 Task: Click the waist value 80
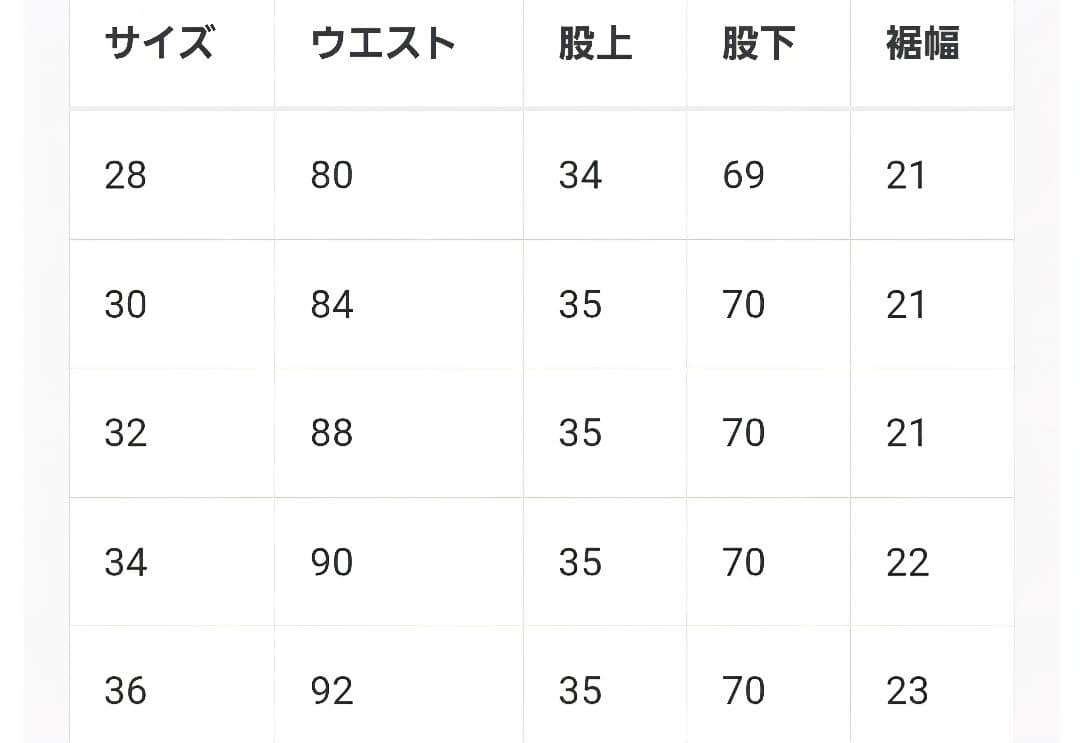point(332,176)
